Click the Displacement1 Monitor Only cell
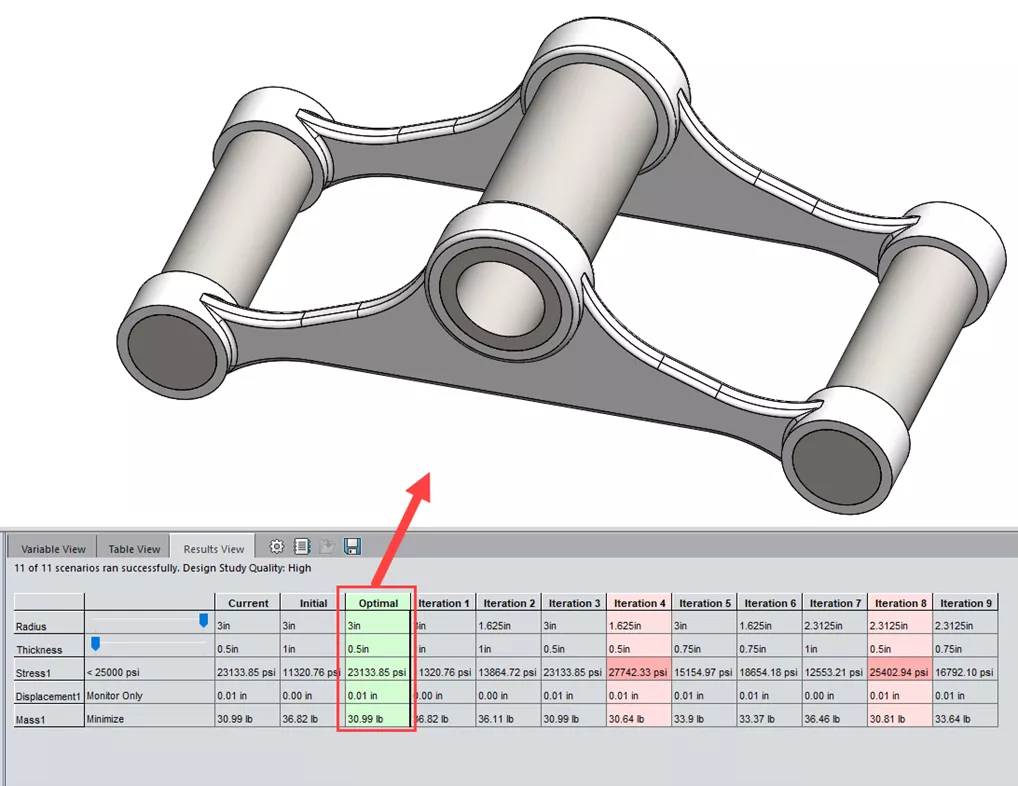Viewport: 1018px width, 786px height. pos(149,696)
